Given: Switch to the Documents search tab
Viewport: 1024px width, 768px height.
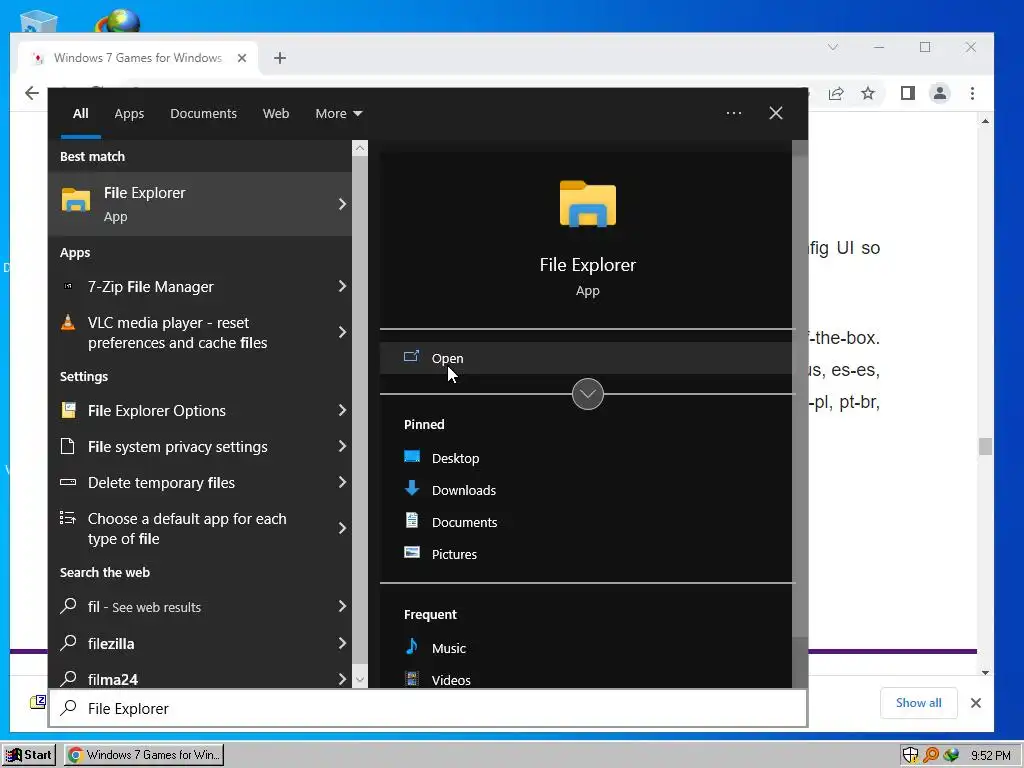Looking at the screenshot, I should [203, 114].
